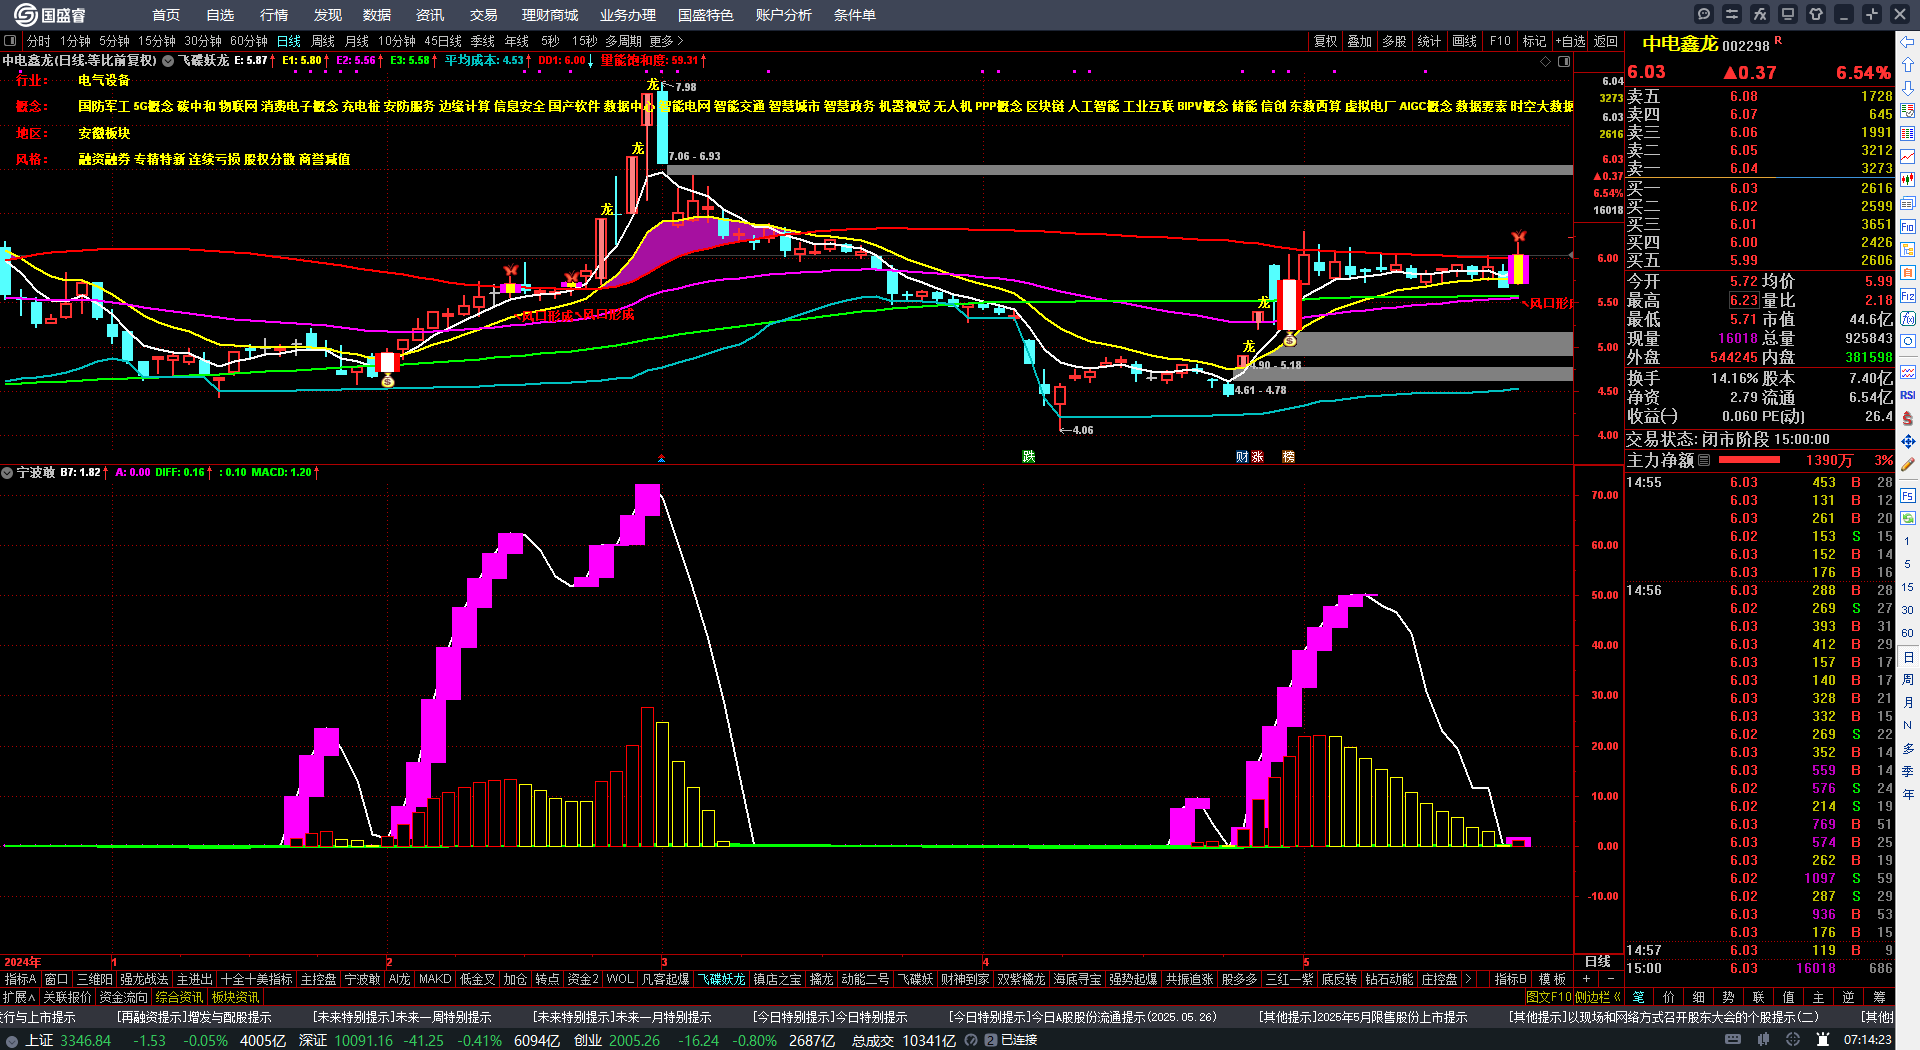
Task: Open 图文F10 link
Action: 1548,997
